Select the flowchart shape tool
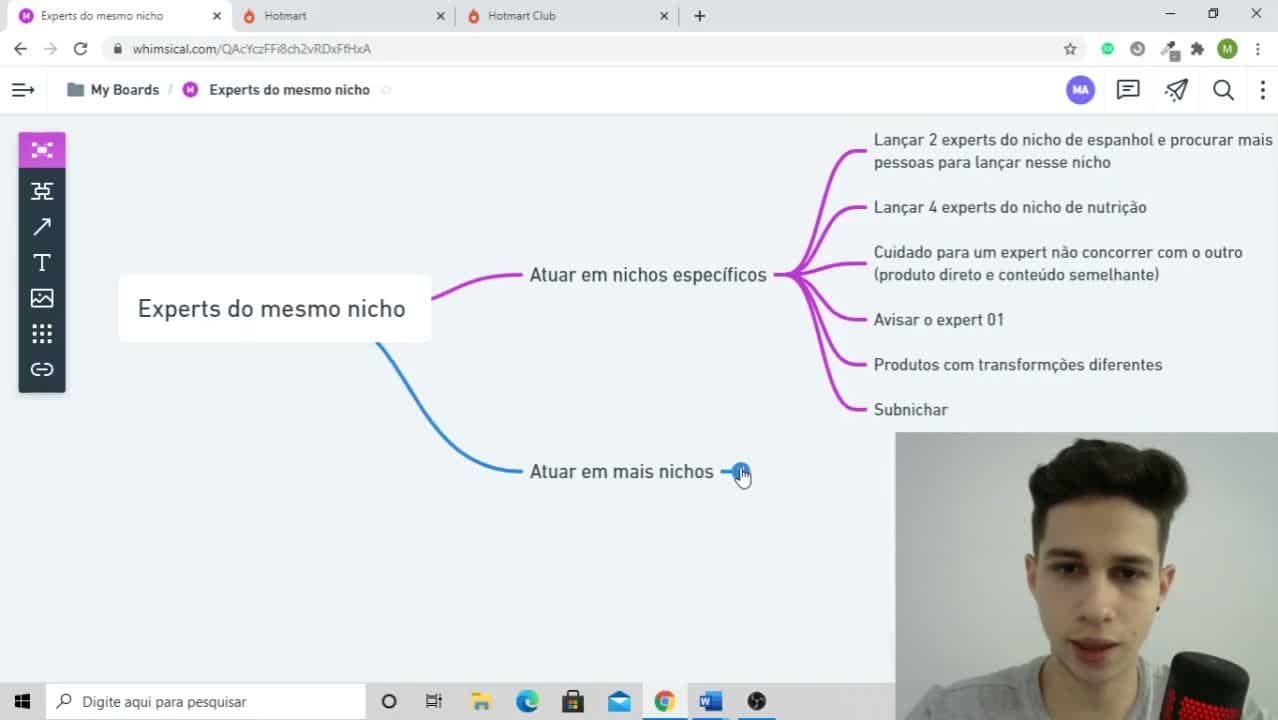The width and height of the screenshot is (1278, 720). pos(42,191)
